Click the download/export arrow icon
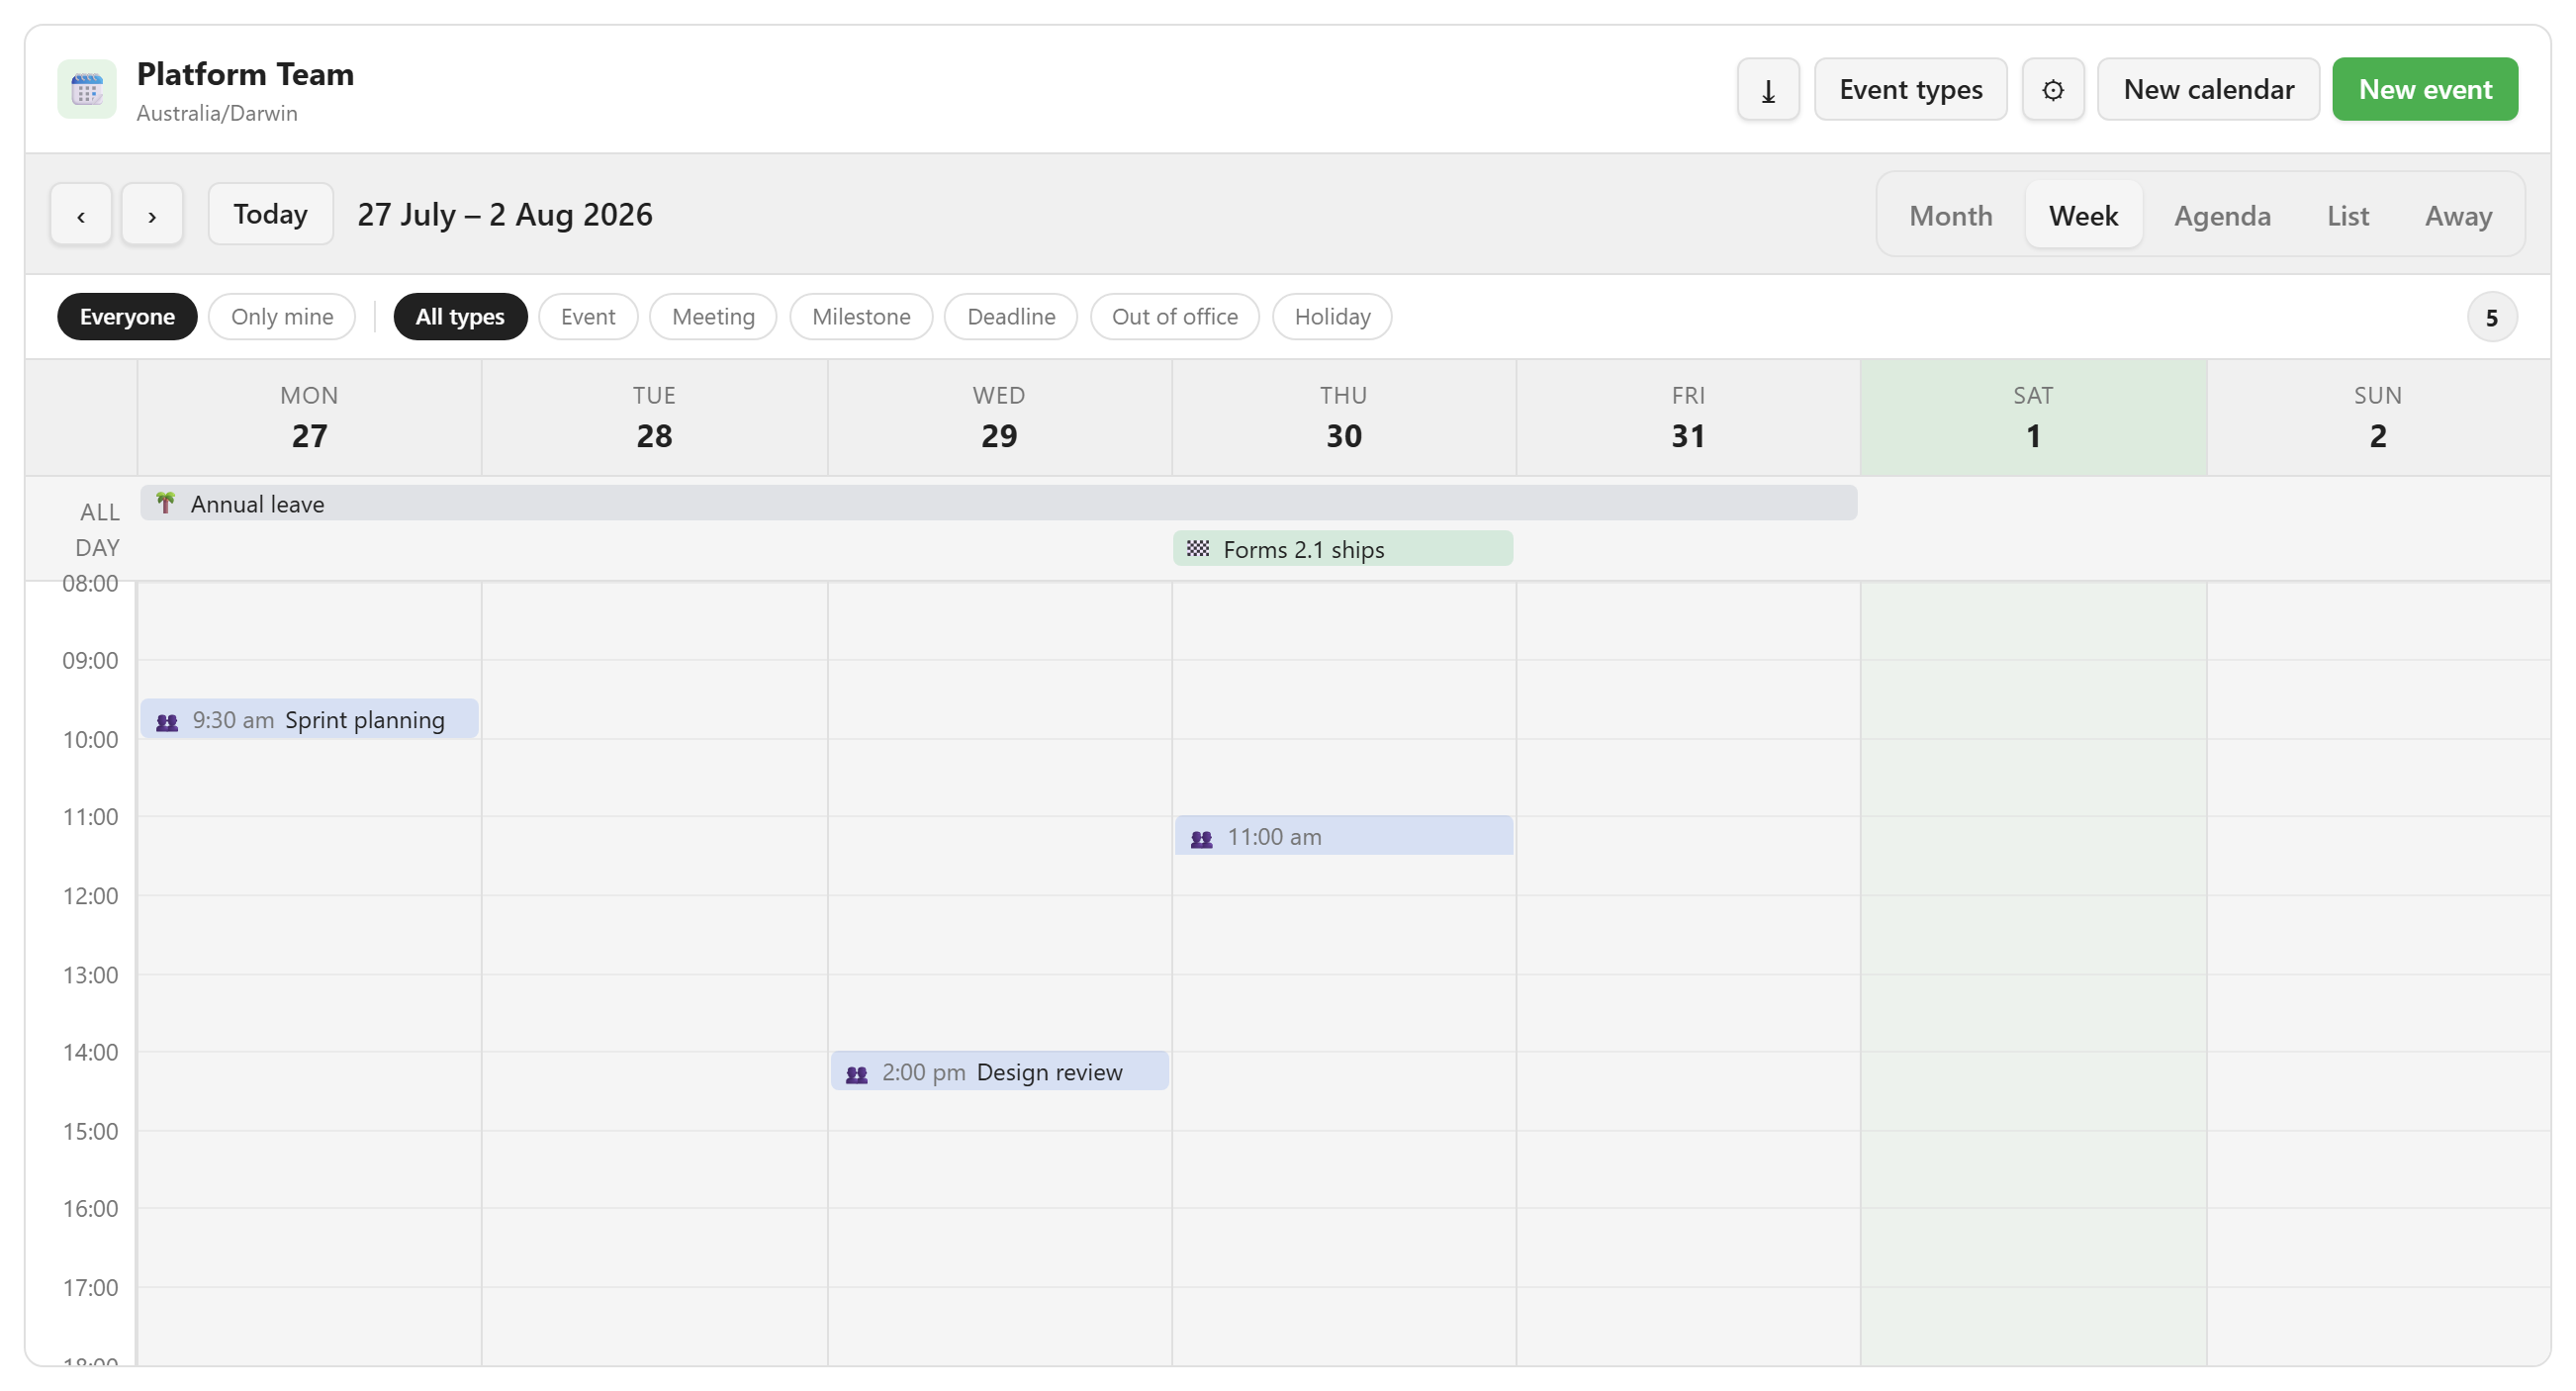 click(x=1767, y=89)
